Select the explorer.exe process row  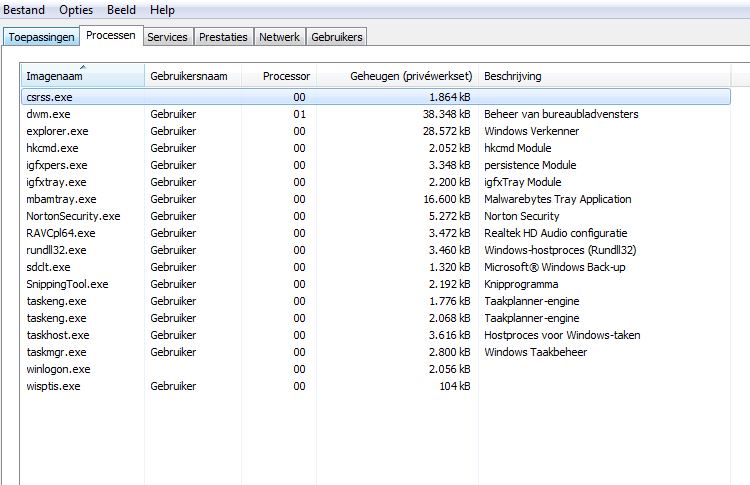tap(58, 131)
